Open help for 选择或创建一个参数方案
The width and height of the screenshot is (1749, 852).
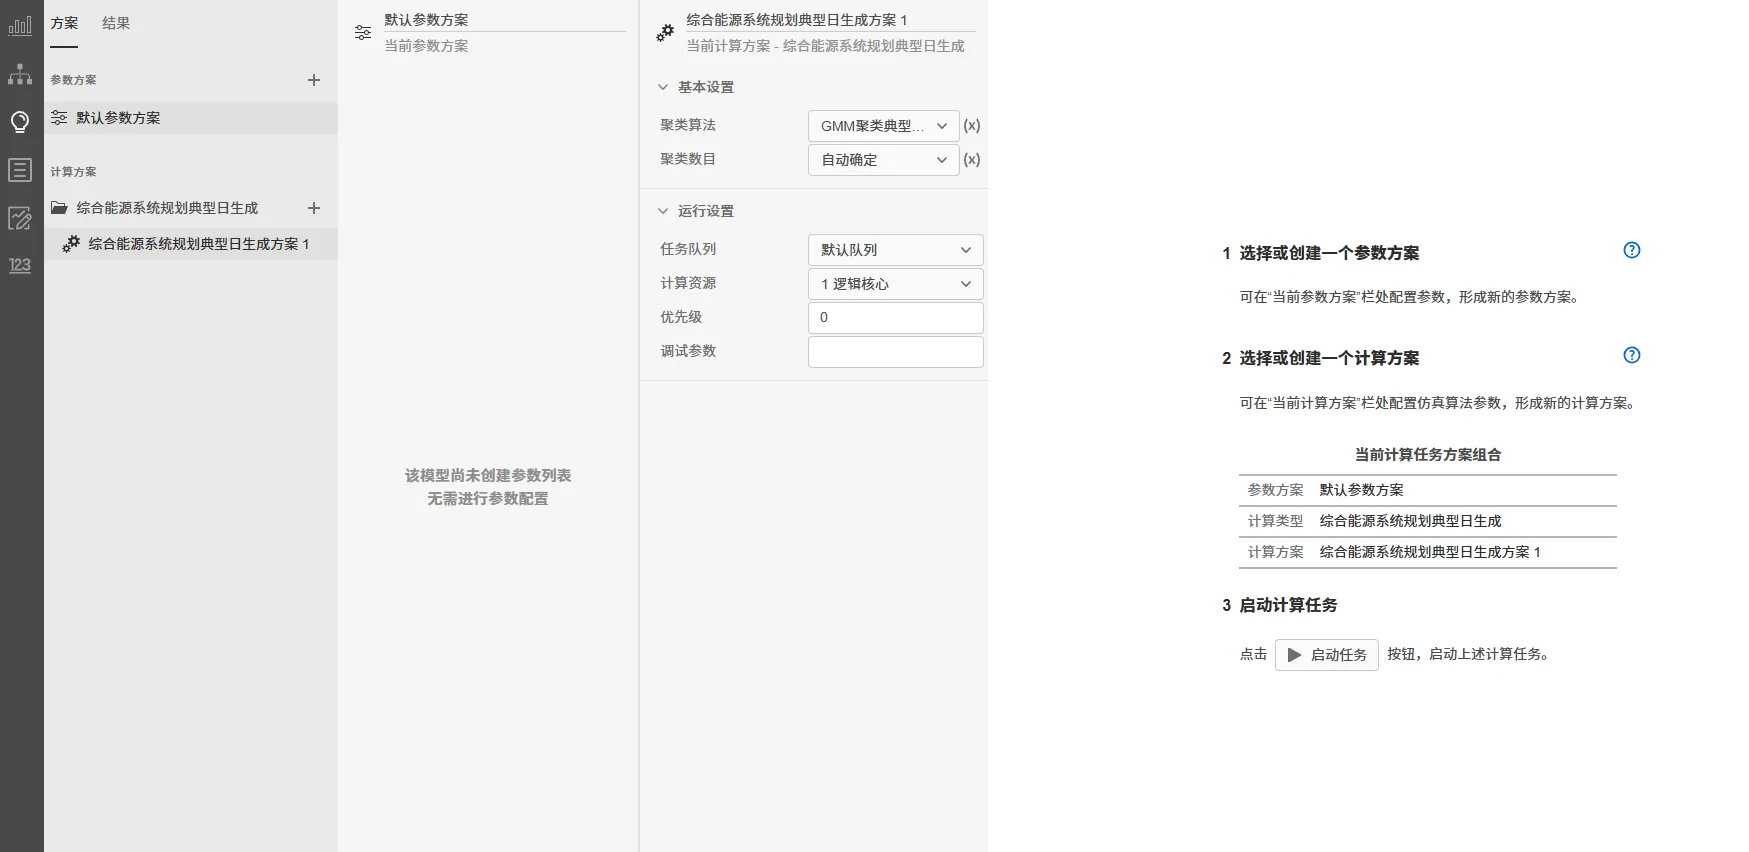coord(1632,250)
